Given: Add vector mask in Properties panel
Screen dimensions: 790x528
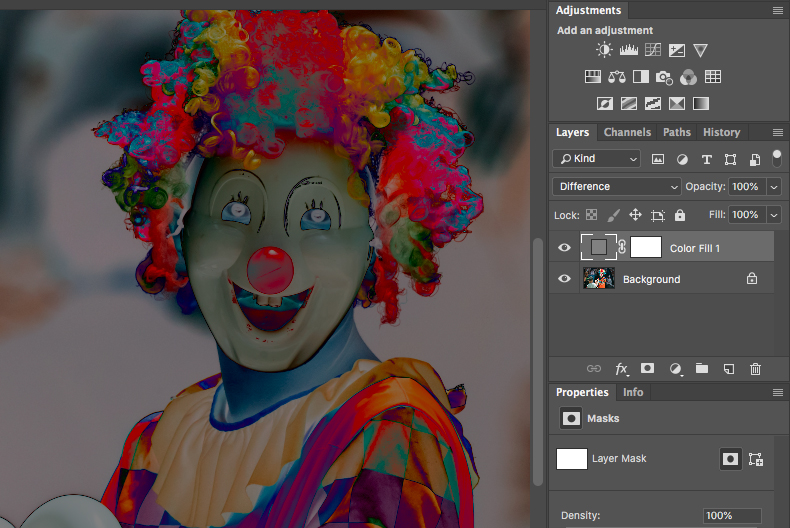Looking at the screenshot, I should [756, 459].
